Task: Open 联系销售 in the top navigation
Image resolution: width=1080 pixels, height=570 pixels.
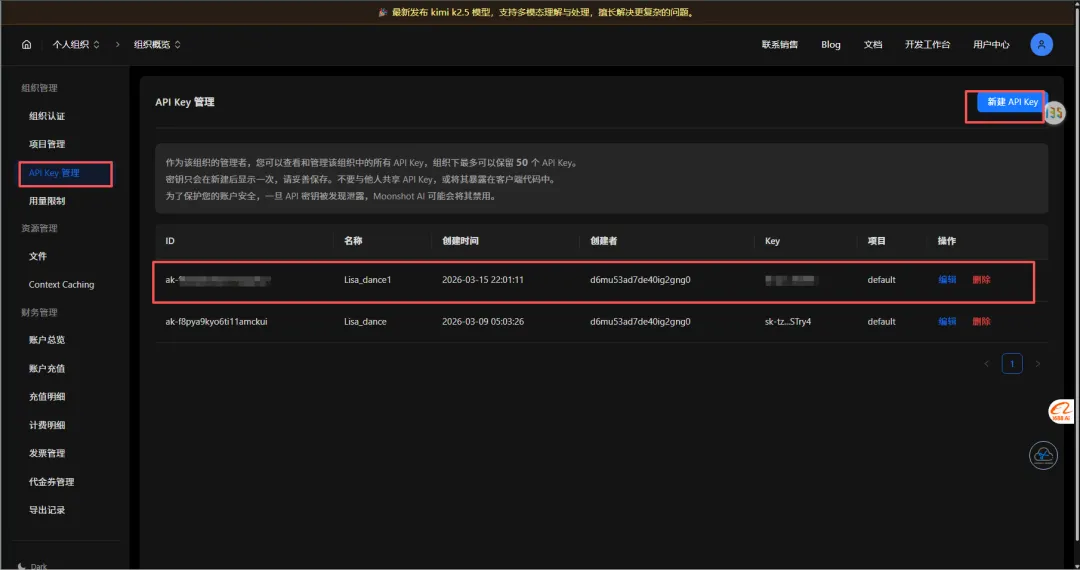Action: 780,45
